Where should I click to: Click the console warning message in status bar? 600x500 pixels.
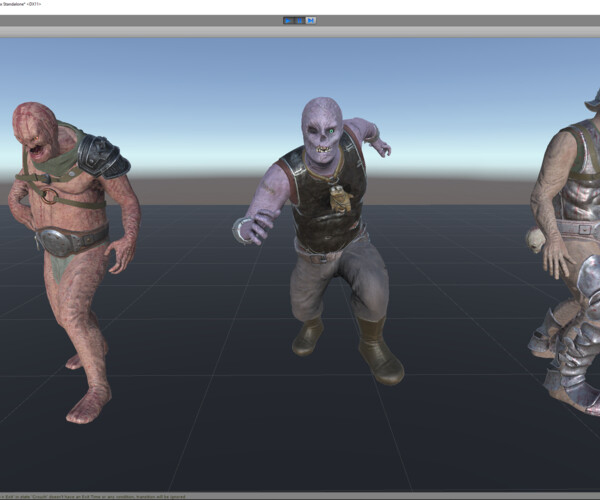pyautogui.click(x=94, y=497)
